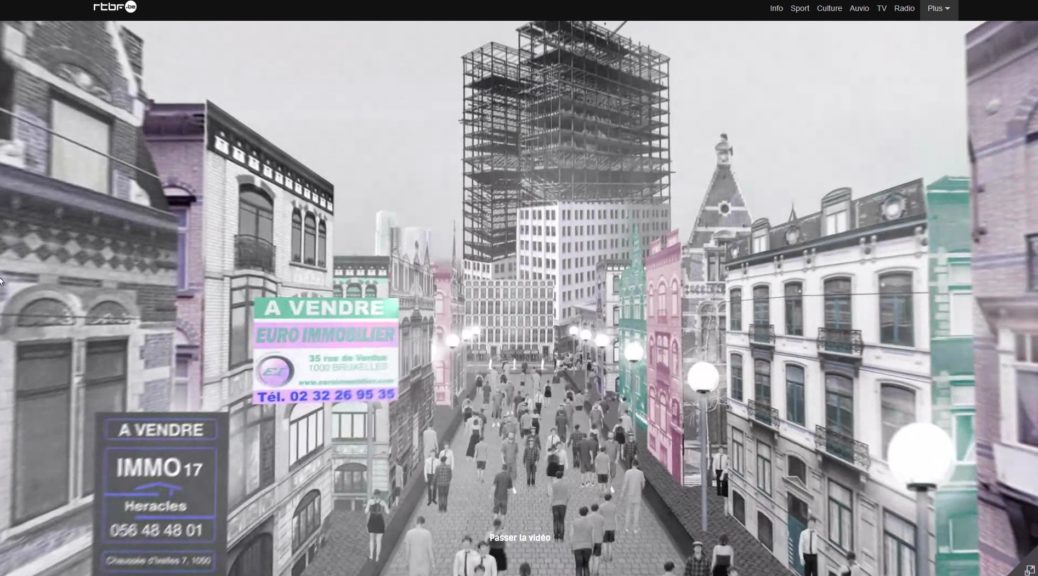The image size is (1038, 576).
Task: Click 'A VENDRE' on the dark IMMO sign
Action: point(161,430)
